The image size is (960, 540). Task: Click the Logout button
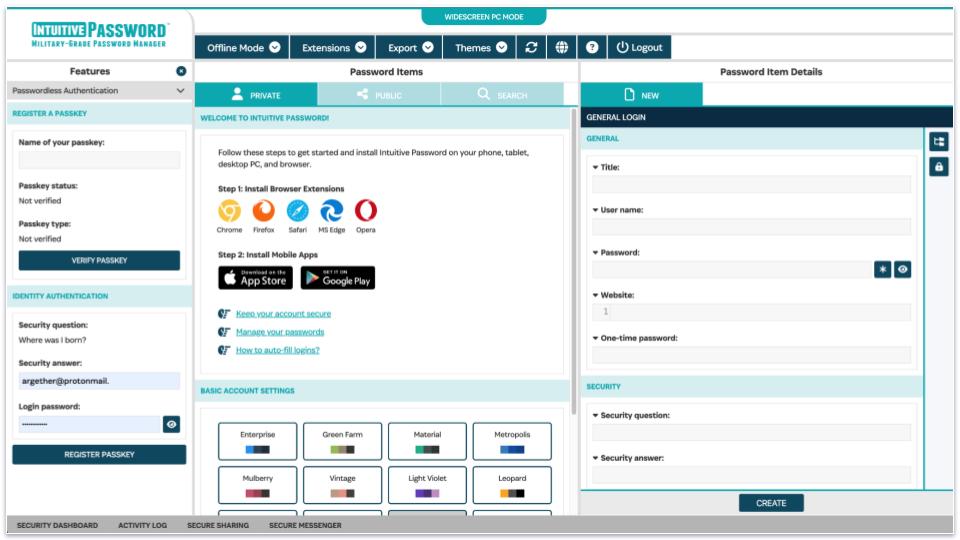pyautogui.click(x=639, y=47)
